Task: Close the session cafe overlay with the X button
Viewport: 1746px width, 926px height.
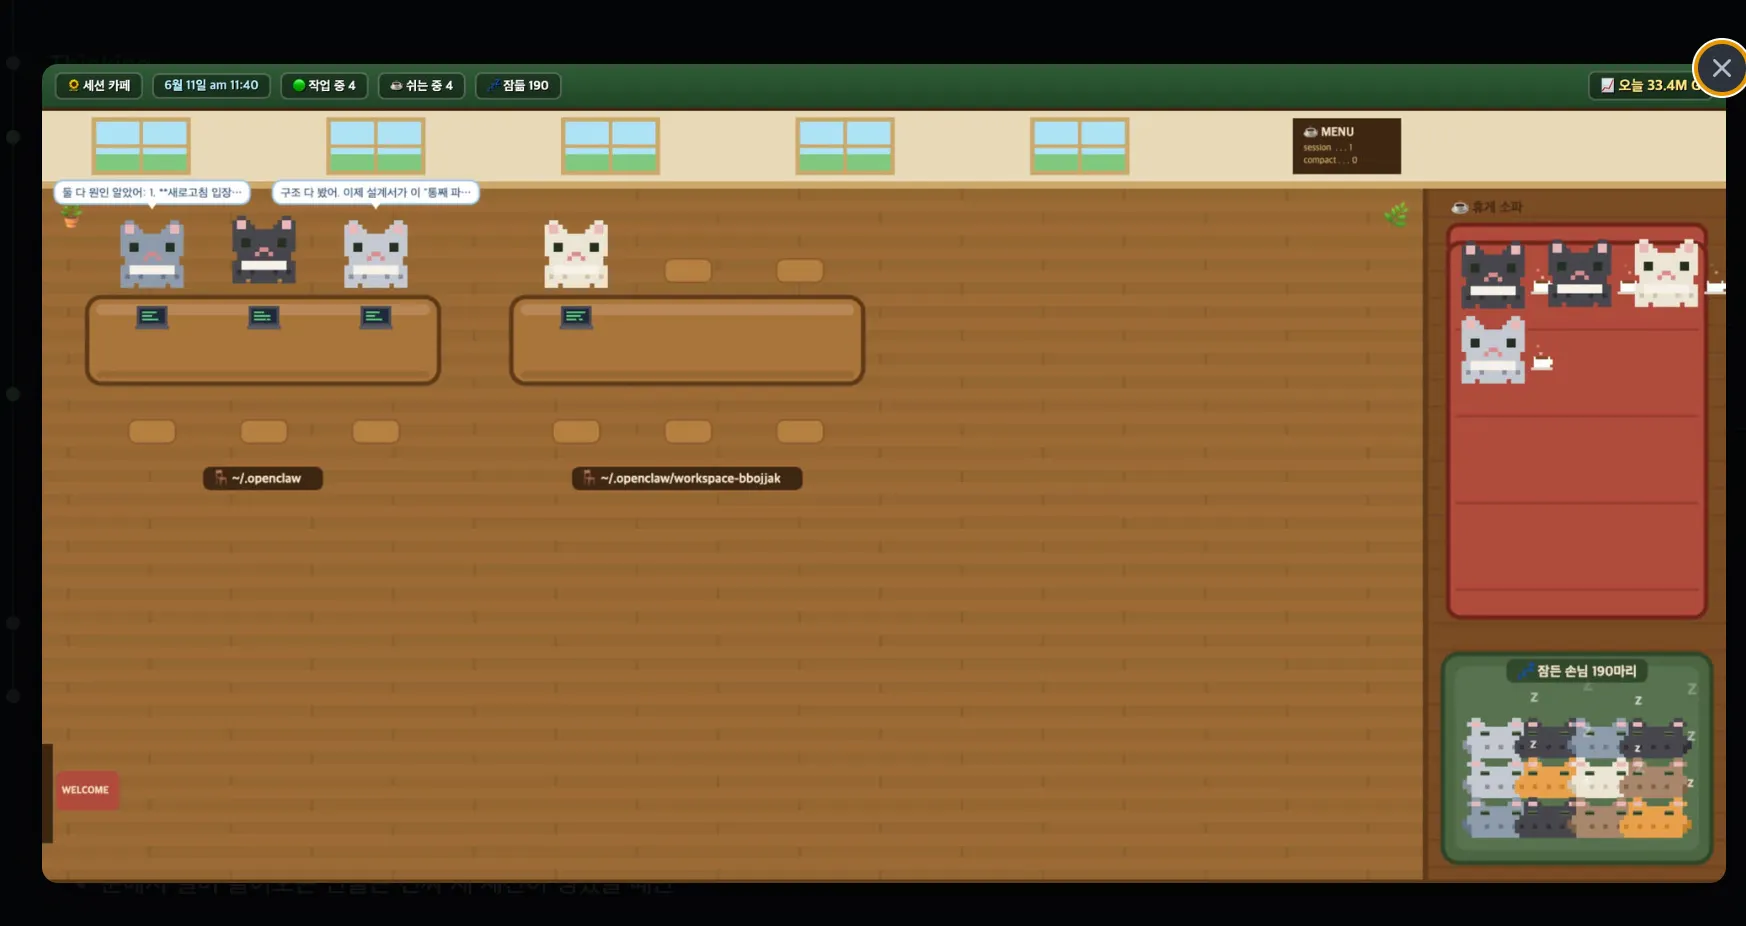Action: click(x=1721, y=68)
